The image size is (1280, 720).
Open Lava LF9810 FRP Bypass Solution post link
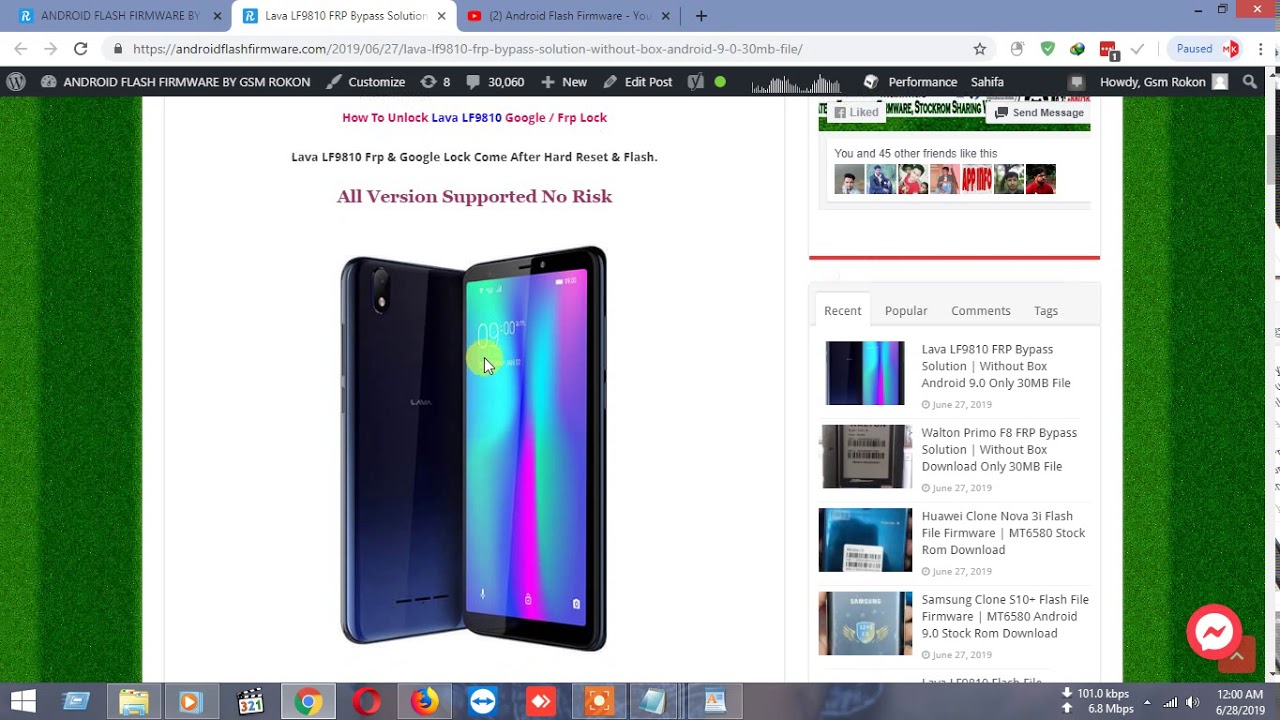[x=996, y=366]
